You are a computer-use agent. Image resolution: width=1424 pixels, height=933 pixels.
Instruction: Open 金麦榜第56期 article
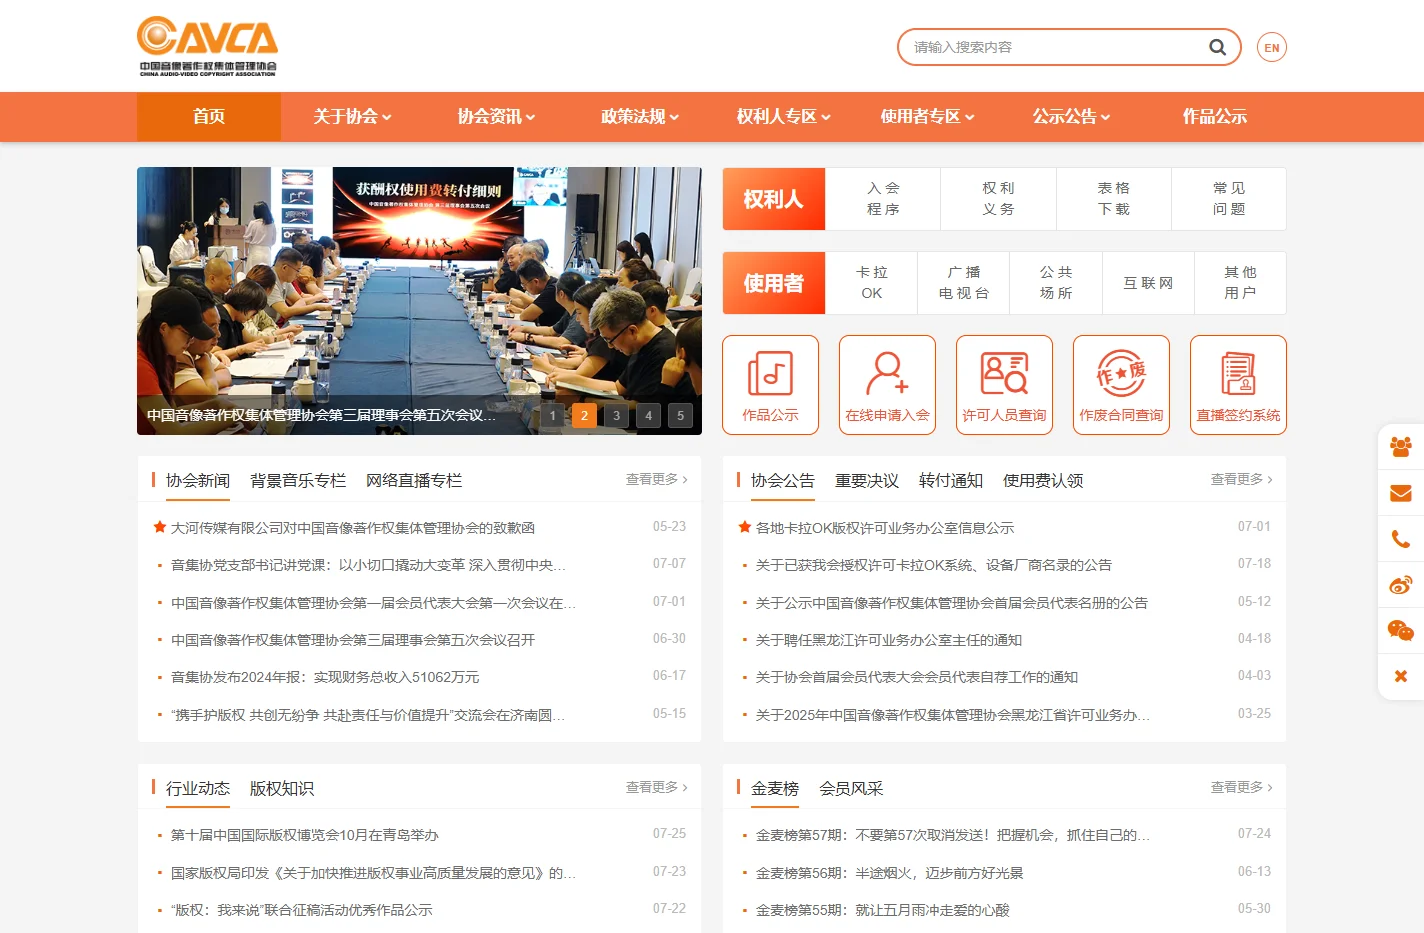coord(890,873)
